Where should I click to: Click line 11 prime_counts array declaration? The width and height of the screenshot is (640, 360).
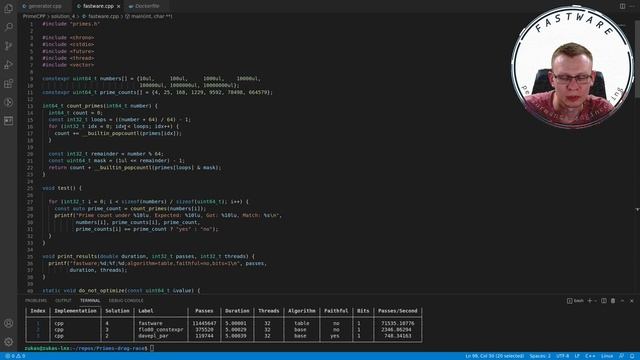point(157,92)
